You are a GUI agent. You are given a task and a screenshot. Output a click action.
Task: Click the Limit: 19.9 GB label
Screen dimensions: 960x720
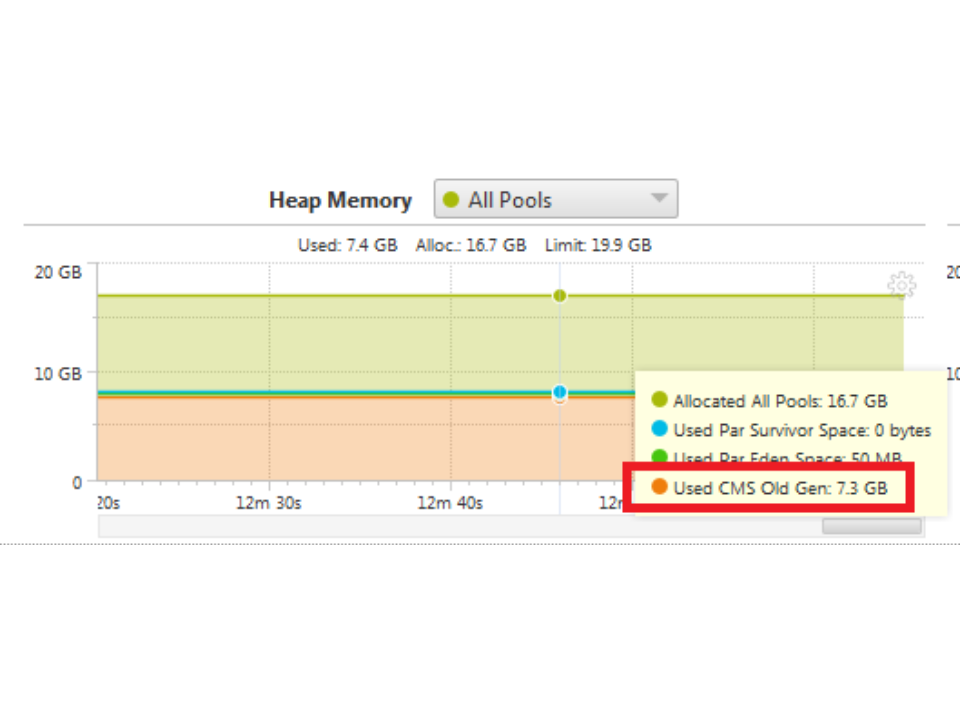click(598, 244)
